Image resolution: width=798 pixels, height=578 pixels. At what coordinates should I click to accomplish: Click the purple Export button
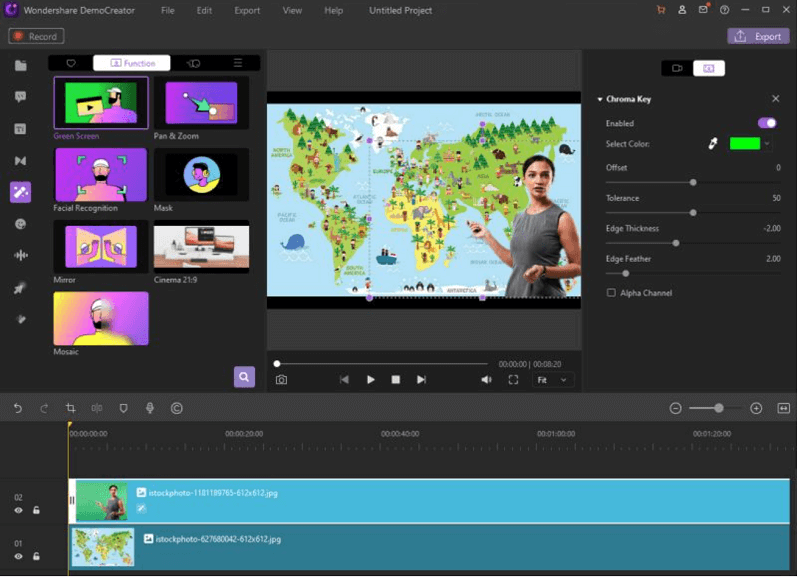click(758, 36)
